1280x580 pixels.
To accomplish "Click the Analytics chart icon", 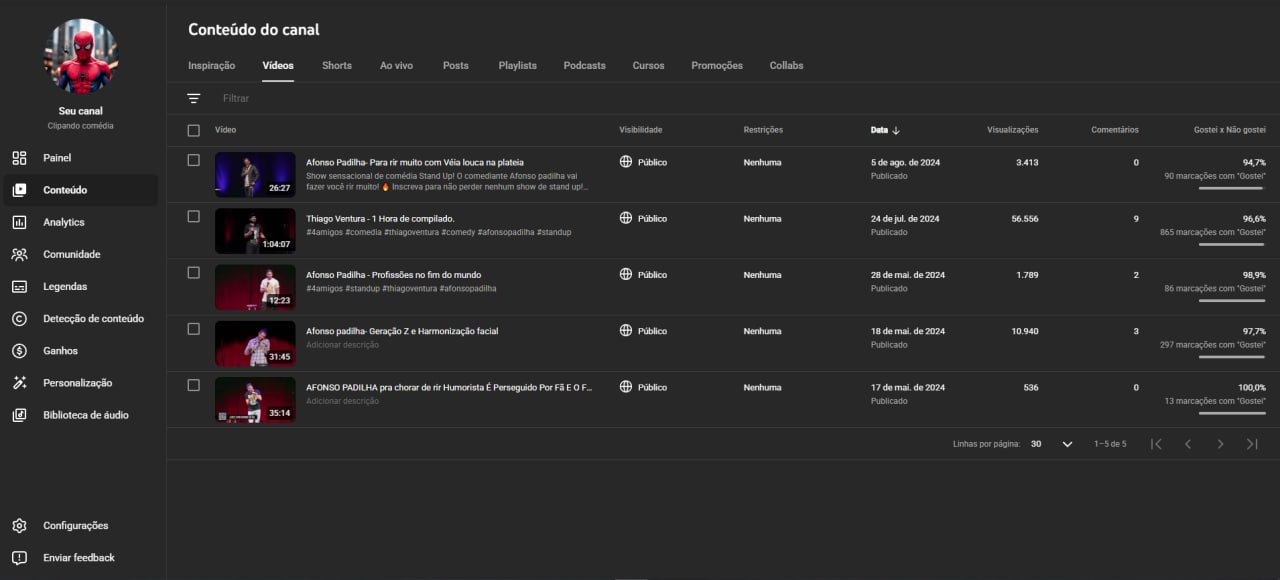I will click(19, 222).
